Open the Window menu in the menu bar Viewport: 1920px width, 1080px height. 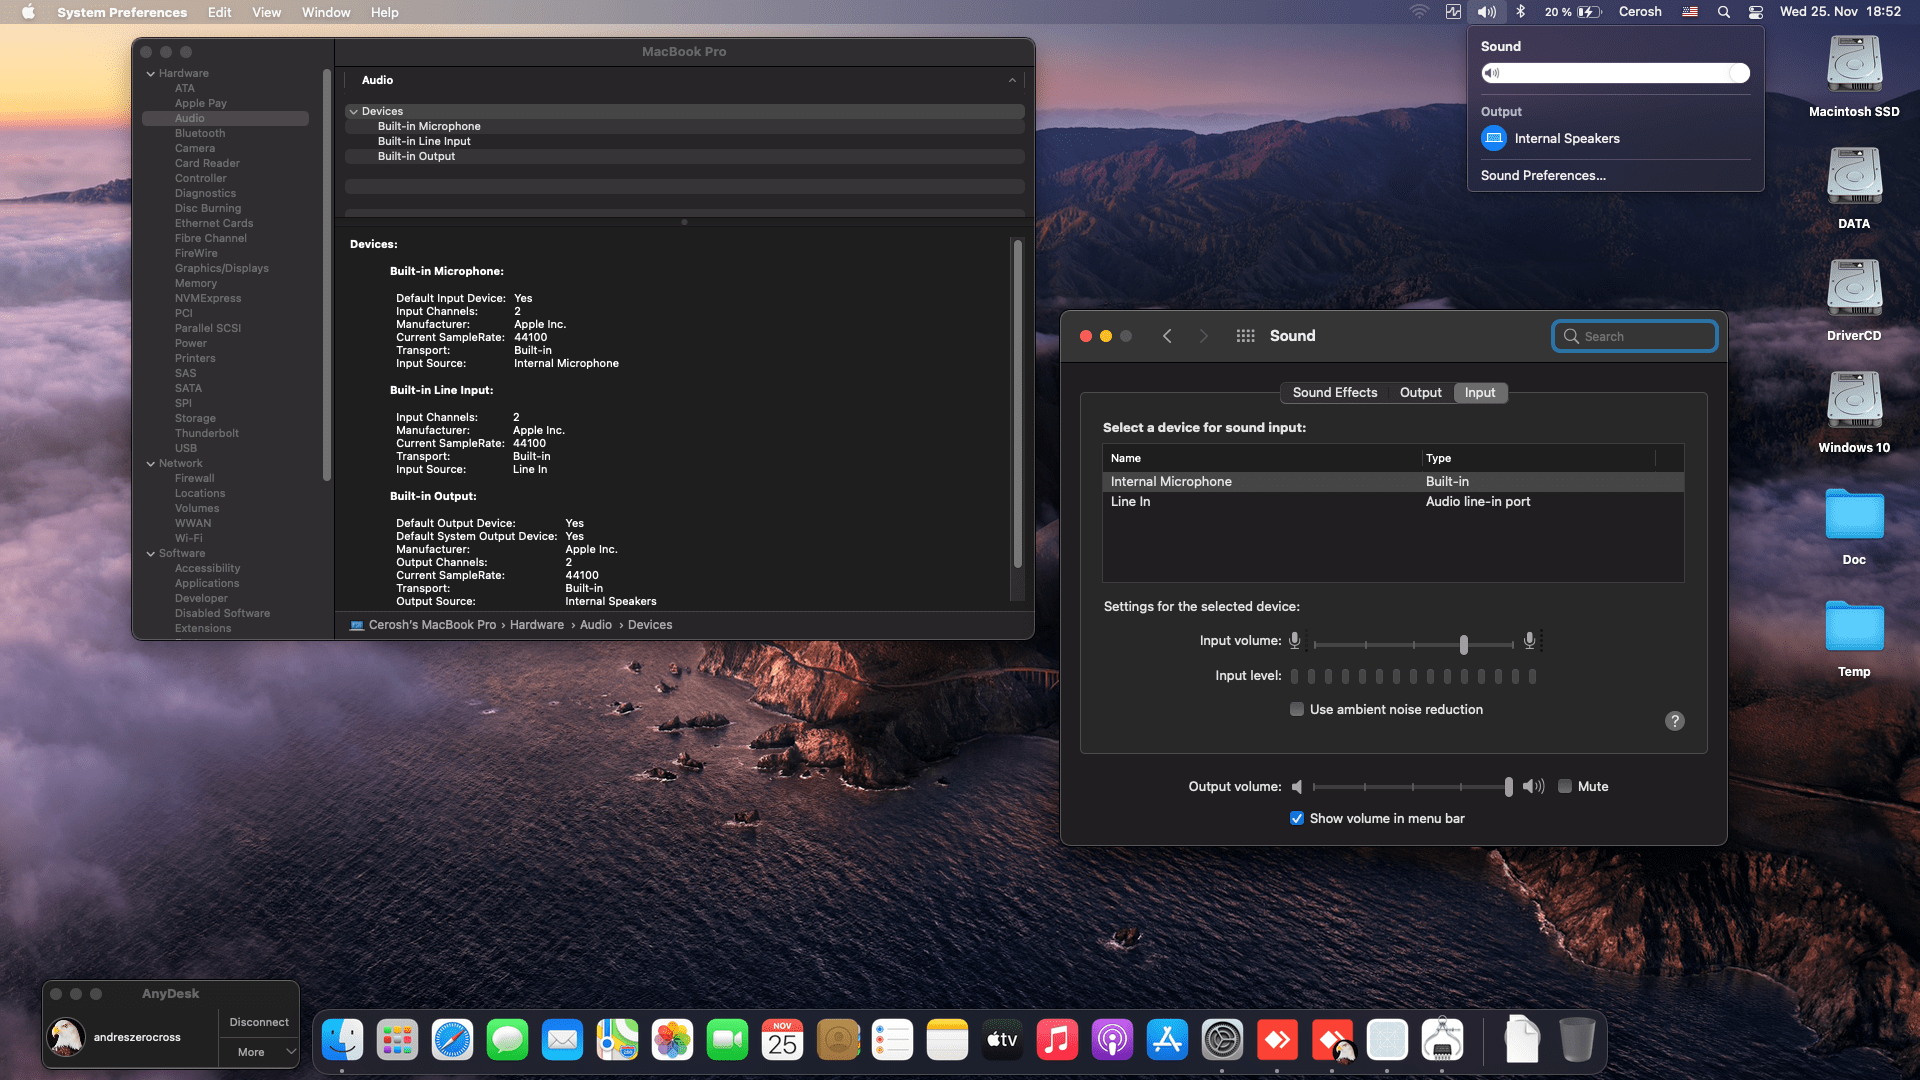pyautogui.click(x=325, y=12)
